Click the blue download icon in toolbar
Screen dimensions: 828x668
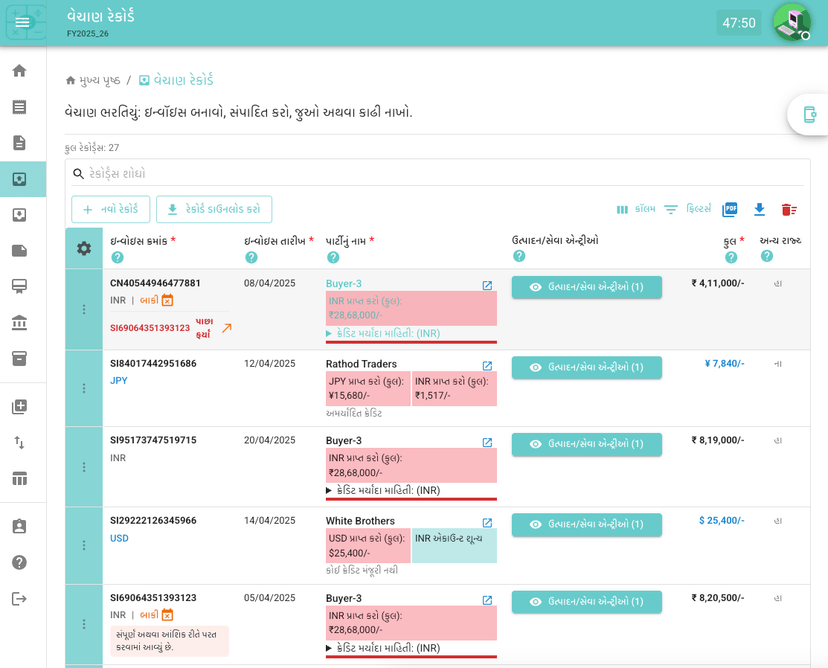tap(759, 209)
